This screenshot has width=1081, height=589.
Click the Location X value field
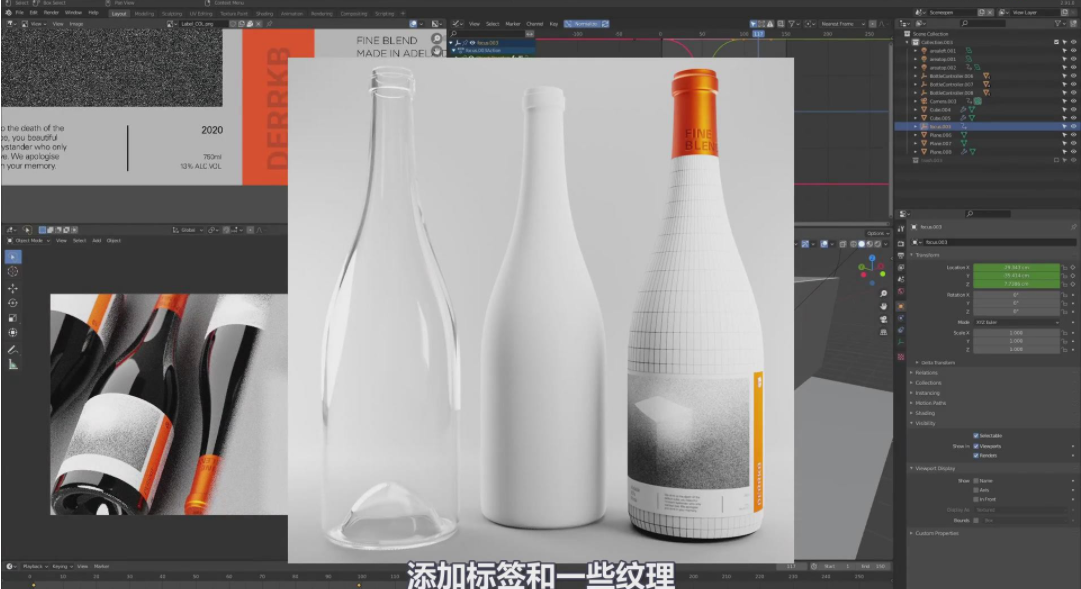tap(1016, 267)
